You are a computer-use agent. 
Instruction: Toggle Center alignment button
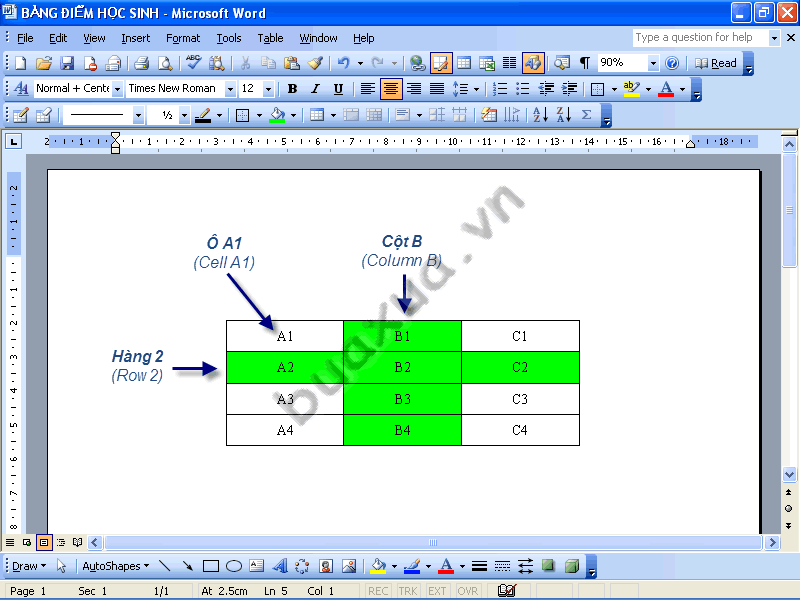[x=390, y=89]
